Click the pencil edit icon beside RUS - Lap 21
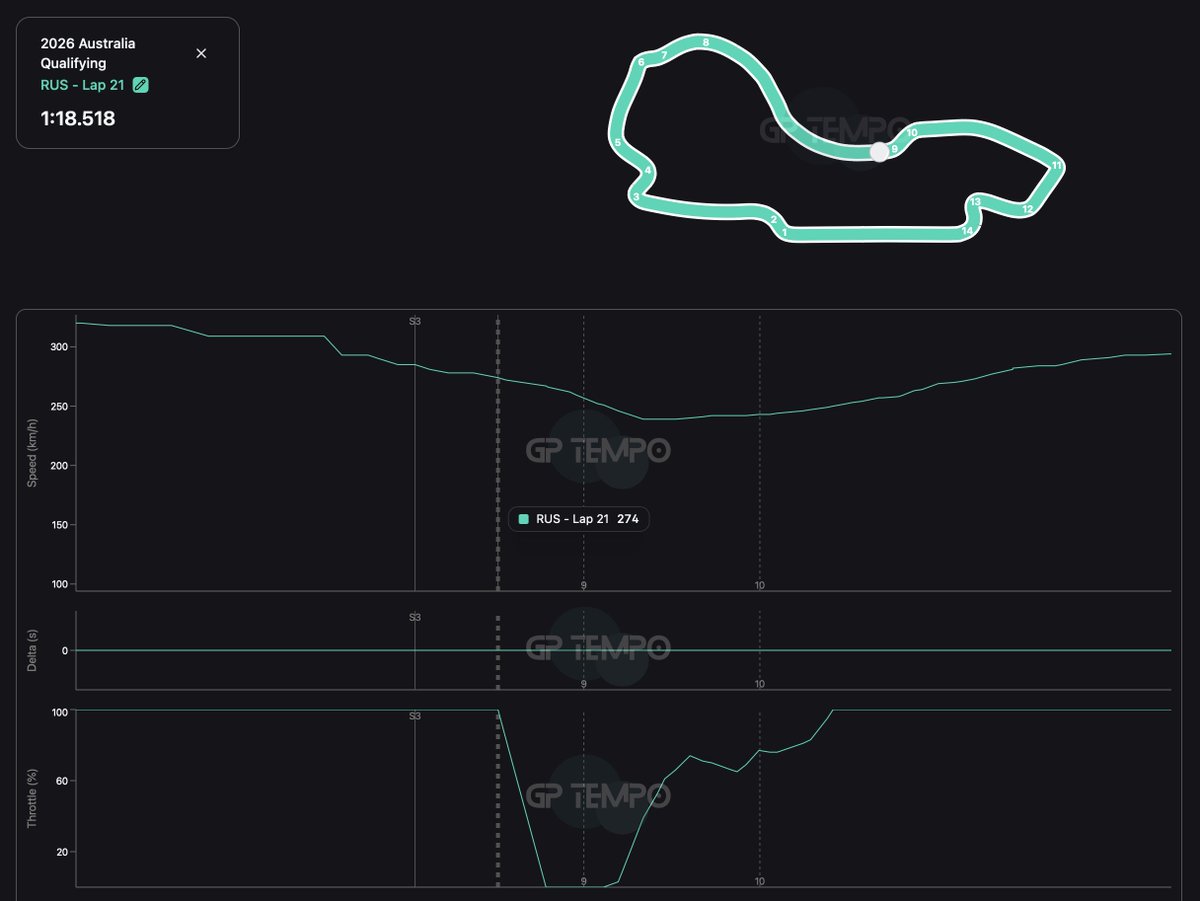The width and height of the screenshot is (1200, 901). 141,85
